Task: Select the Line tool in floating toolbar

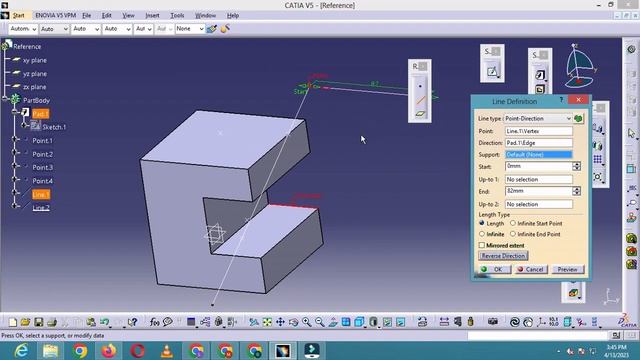Action: coord(420,100)
